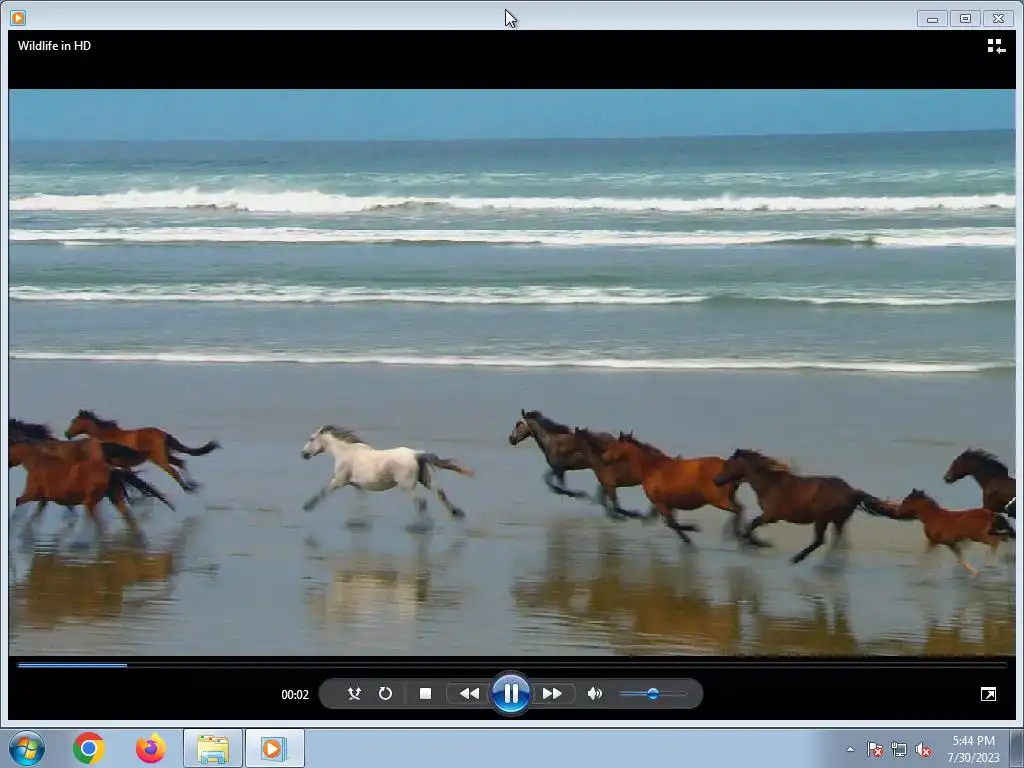The height and width of the screenshot is (768, 1024).
Task: Click the Wildlife in HD title
Action: click(x=54, y=46)
